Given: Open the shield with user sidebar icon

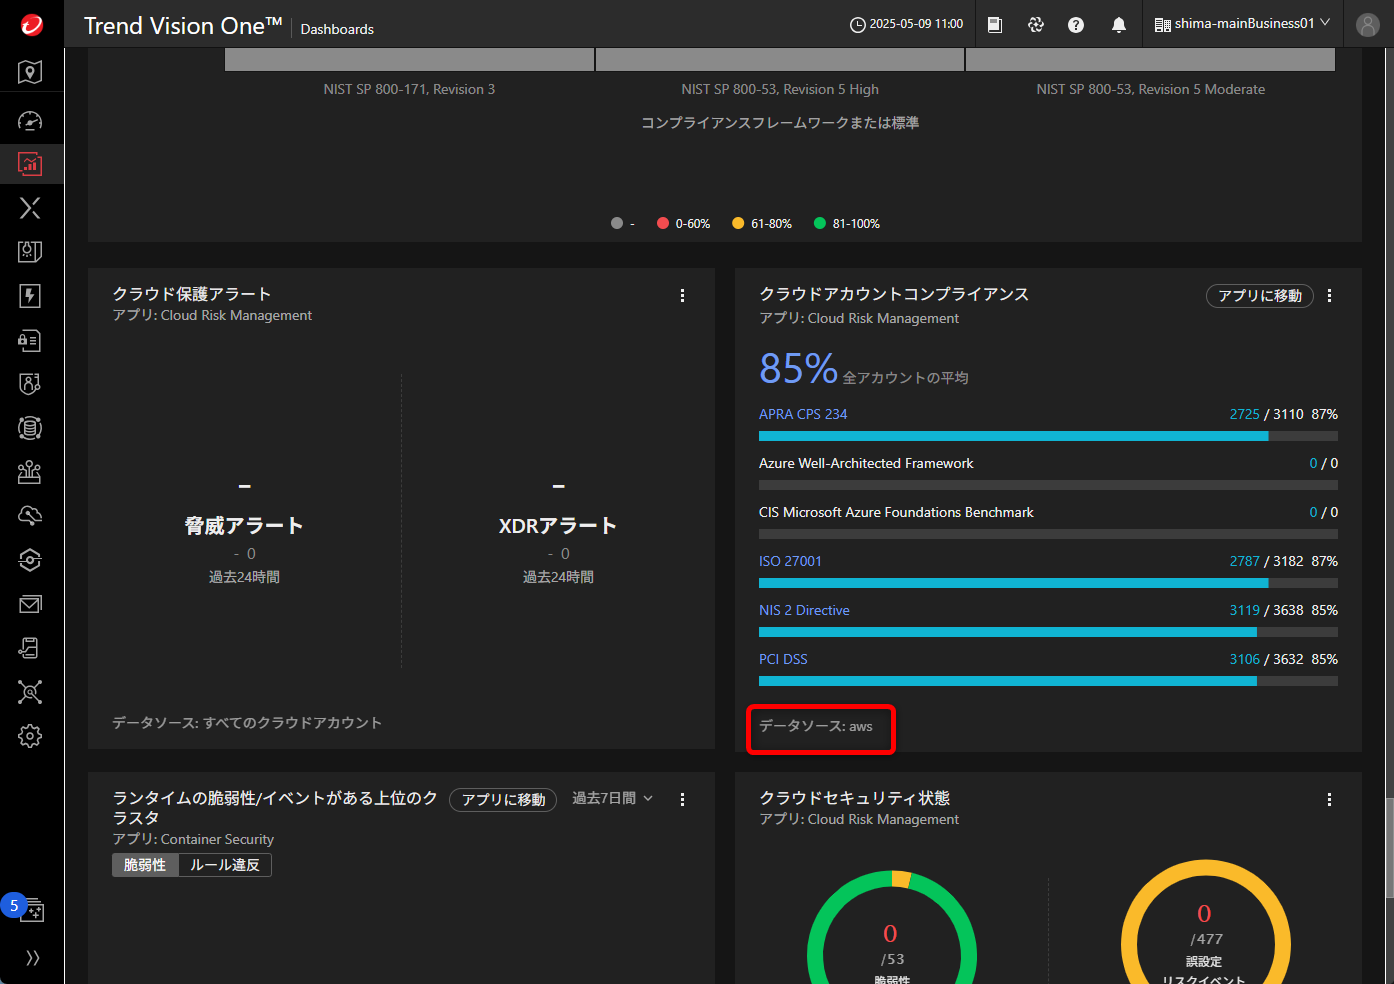Looking at the screenshot, I should [x=30, y=384].
